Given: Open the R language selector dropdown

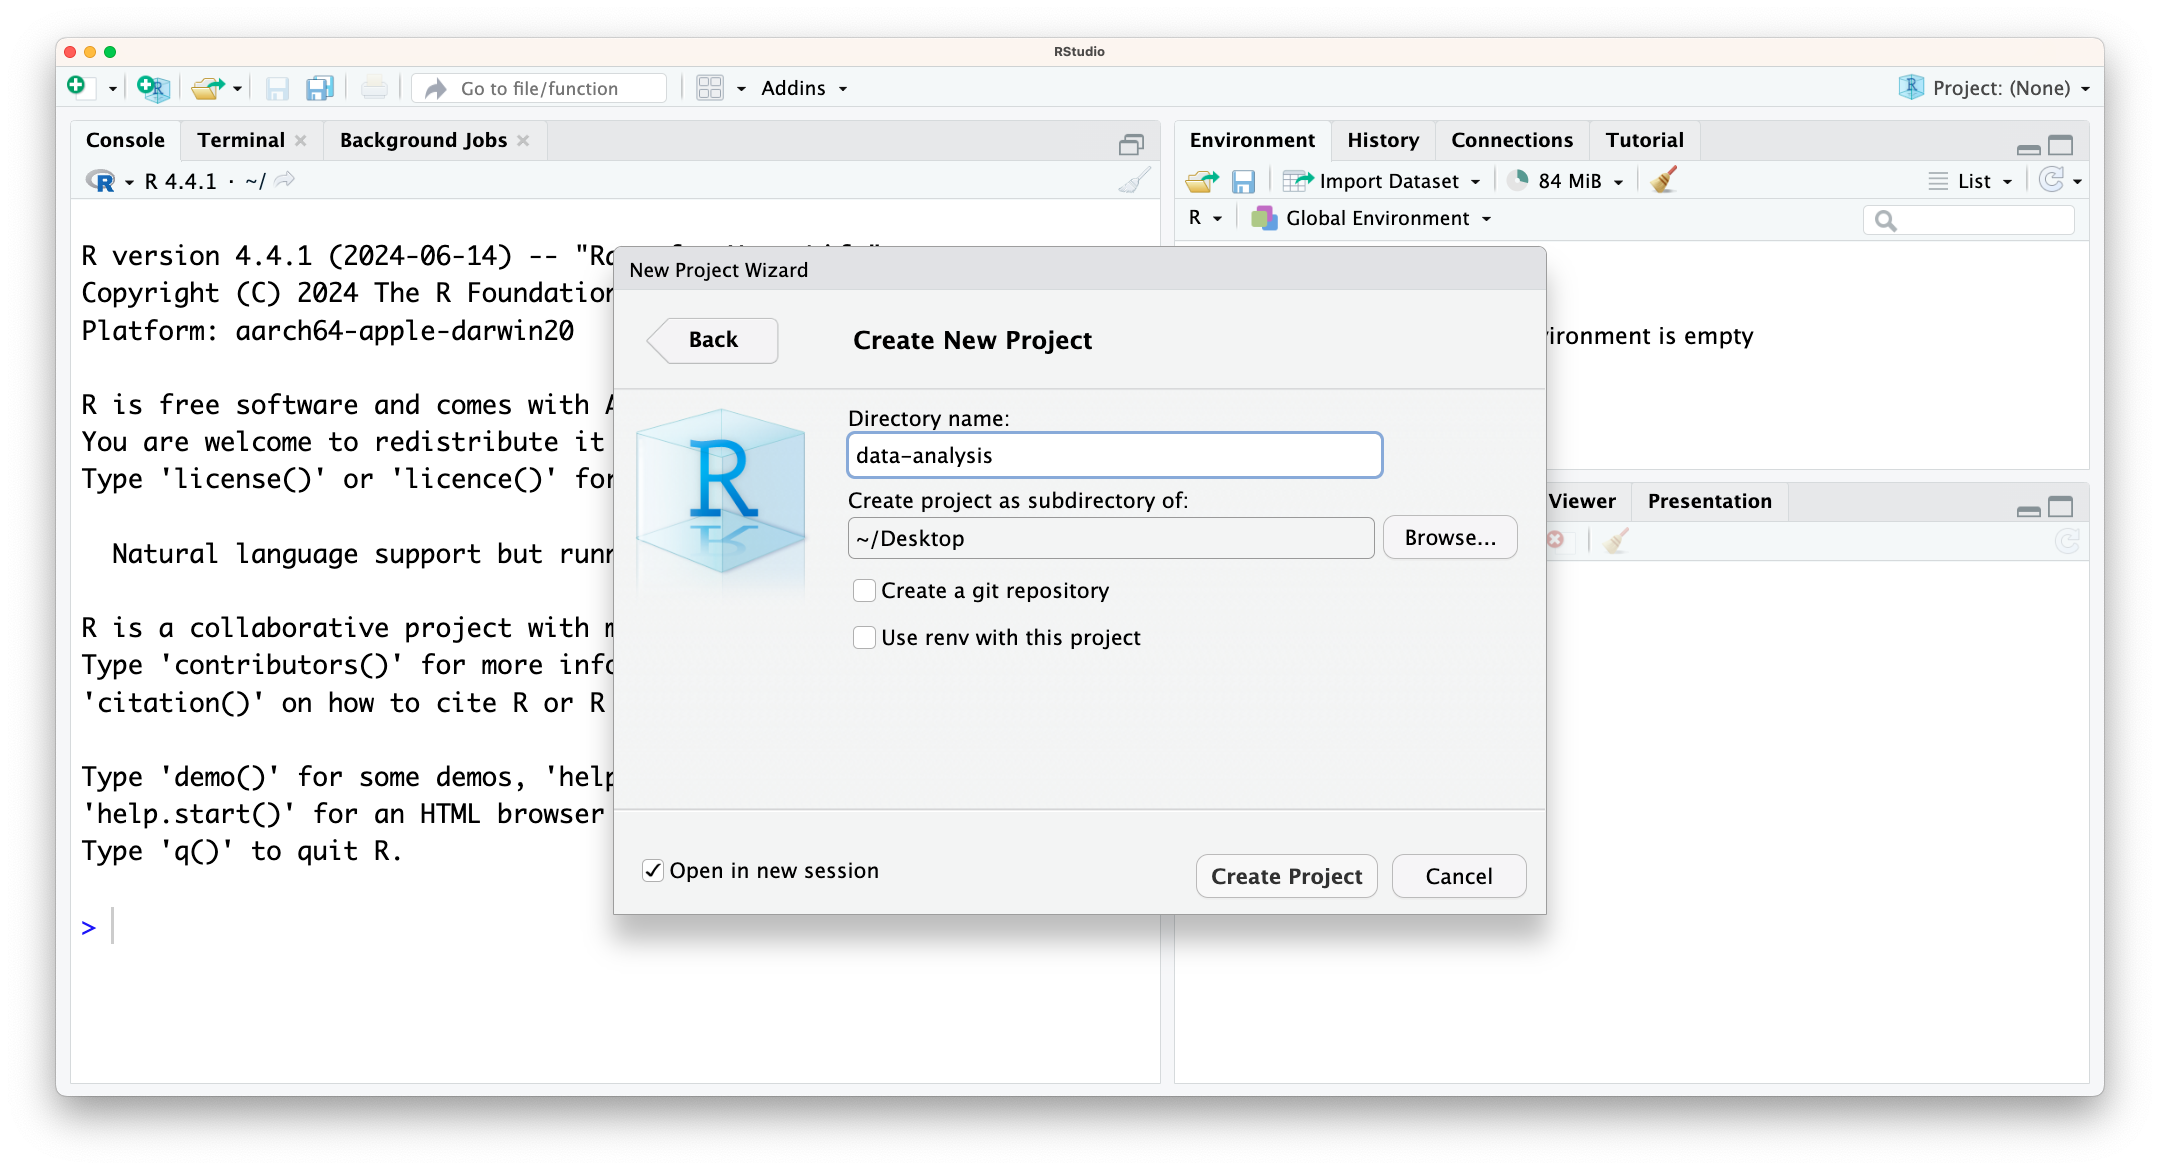Looking at the screenshot, I should click(x=1205, y=218).
